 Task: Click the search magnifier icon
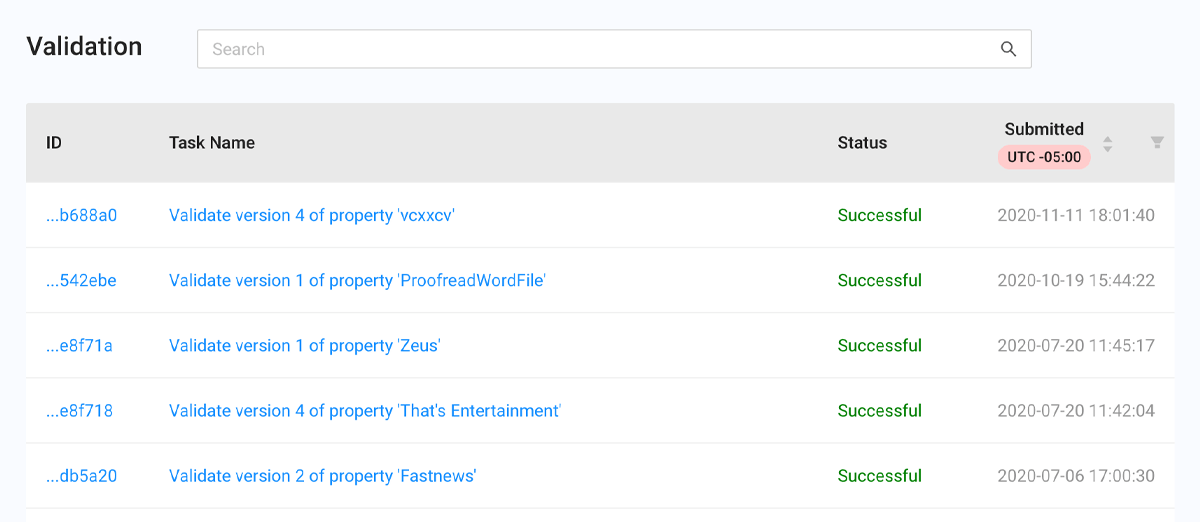coord(1008,49)
